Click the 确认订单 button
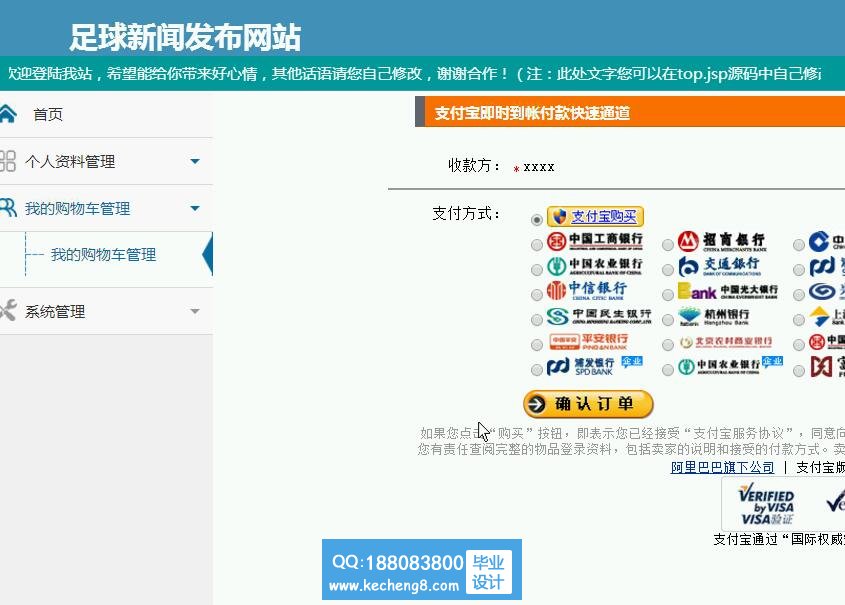The image size is (845, 605). (588, 404)
